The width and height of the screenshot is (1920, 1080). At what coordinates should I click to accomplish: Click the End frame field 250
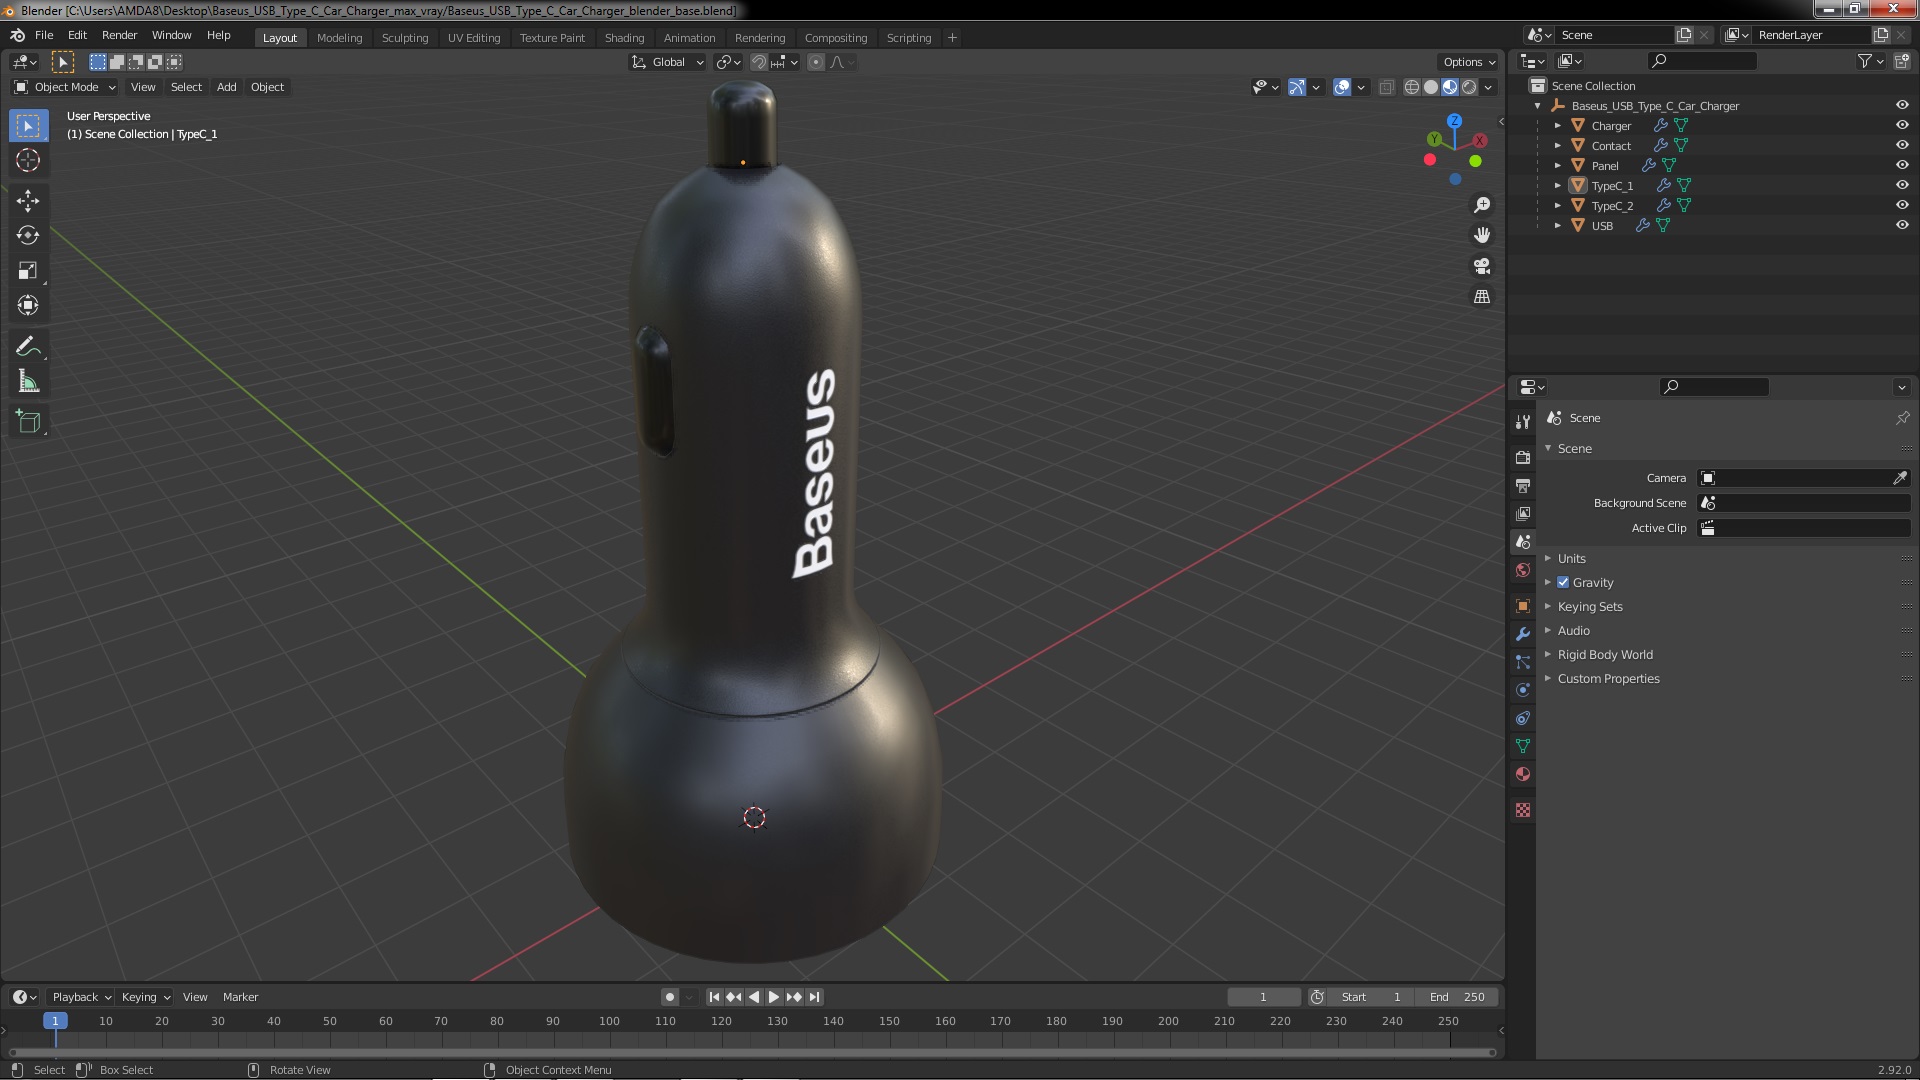pos(1457,997)
